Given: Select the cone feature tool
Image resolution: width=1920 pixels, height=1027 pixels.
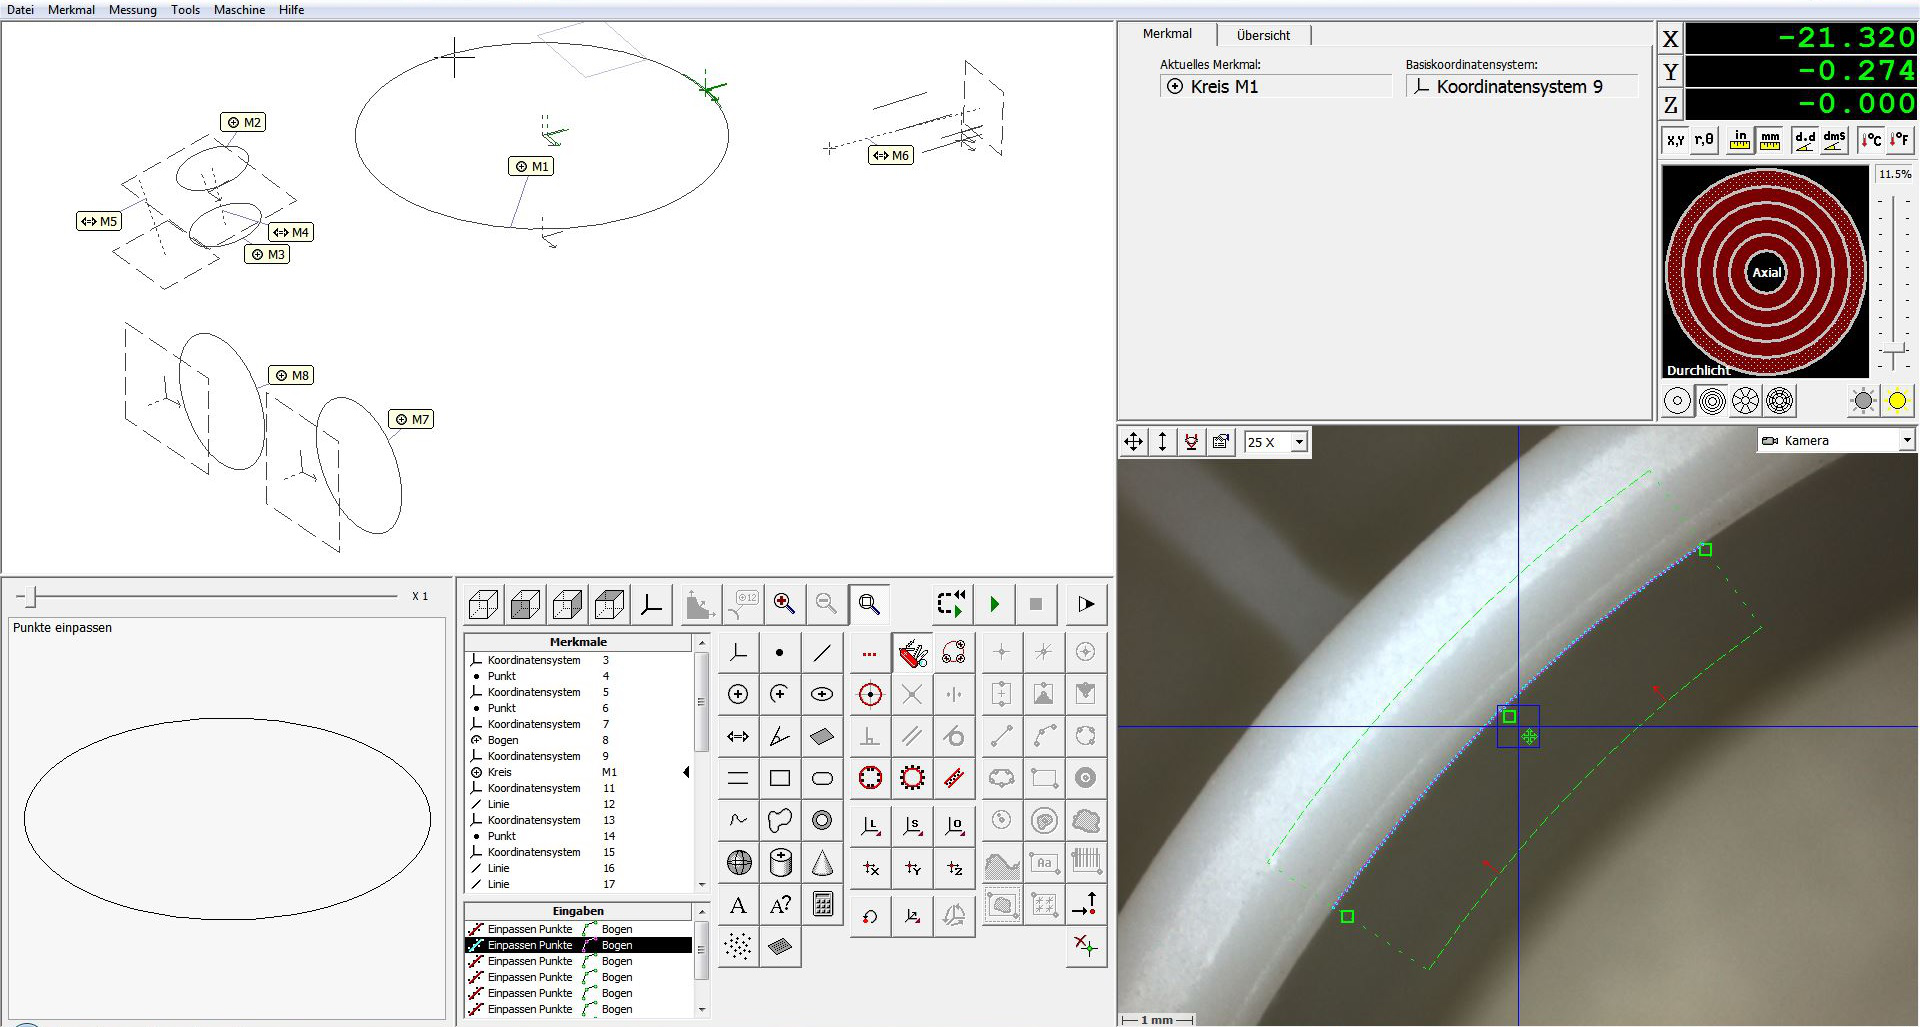Looking at the screenshot, I should click(x=822, y=862).
